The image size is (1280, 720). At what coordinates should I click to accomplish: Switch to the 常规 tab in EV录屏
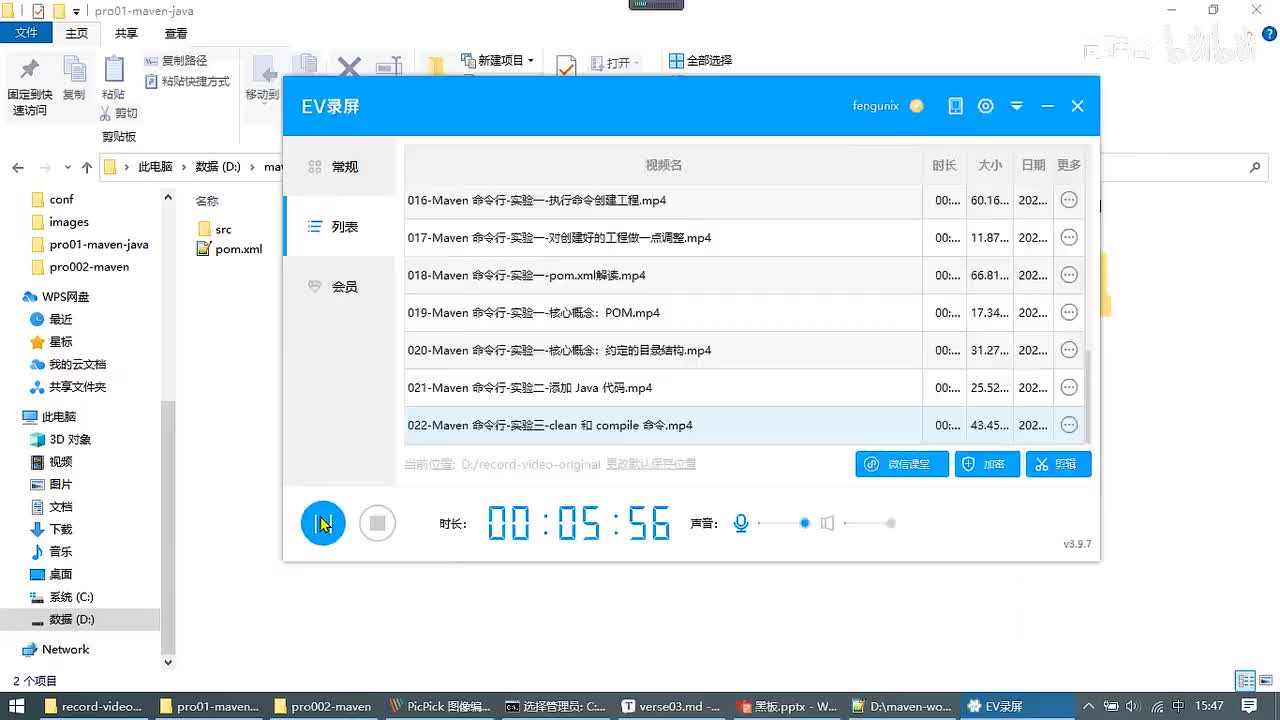[339, 167]
